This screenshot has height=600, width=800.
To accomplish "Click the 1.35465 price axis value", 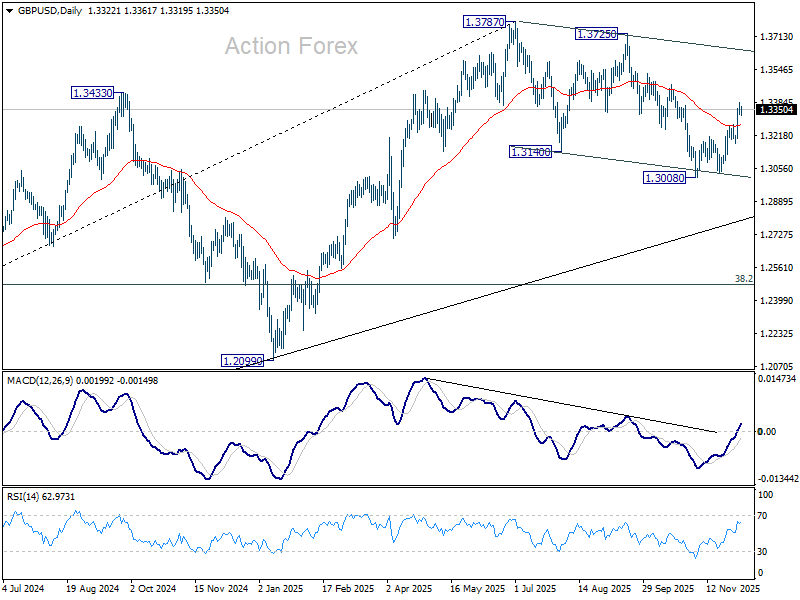I will click(x=777, y=70).
